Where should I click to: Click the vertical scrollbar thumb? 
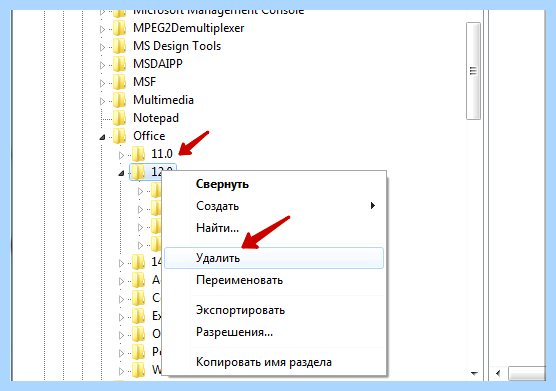[473, 71]
